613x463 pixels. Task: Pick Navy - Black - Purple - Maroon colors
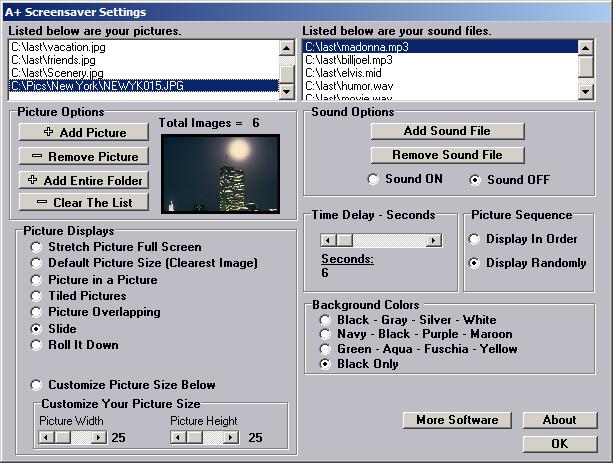click(x=325, y=334)
